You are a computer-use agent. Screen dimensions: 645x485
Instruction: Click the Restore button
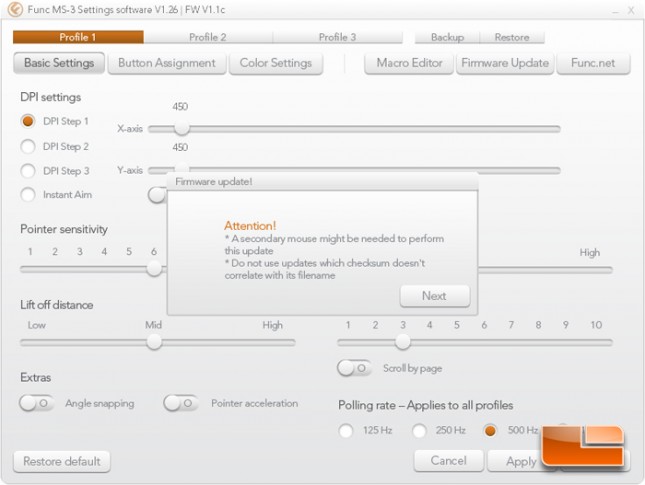click(x=512, y=37)
